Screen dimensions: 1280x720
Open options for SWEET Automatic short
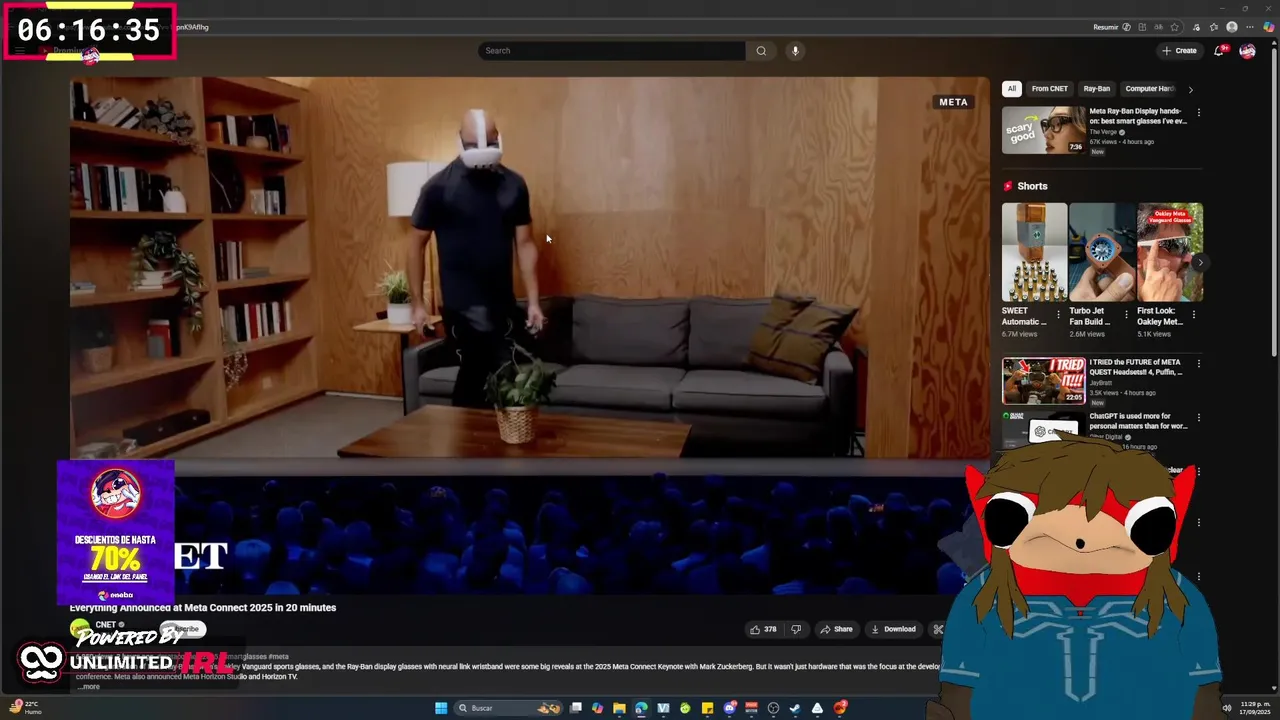[1058, 314]
